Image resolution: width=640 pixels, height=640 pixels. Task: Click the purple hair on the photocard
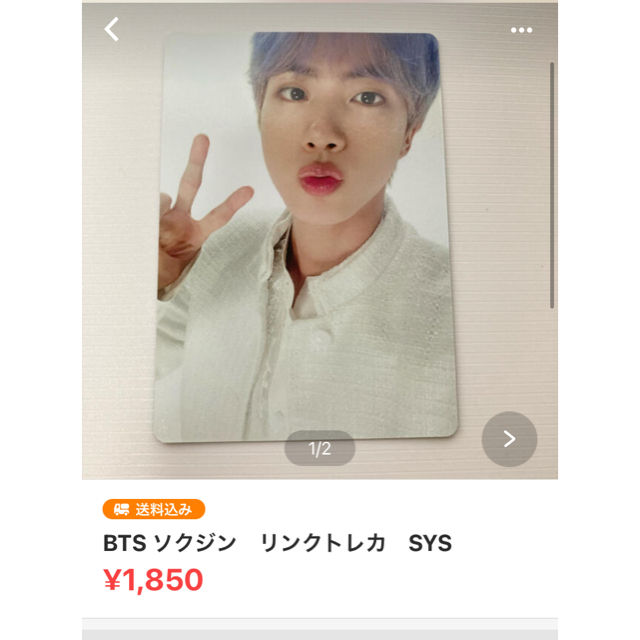click(x=343, y=57)
